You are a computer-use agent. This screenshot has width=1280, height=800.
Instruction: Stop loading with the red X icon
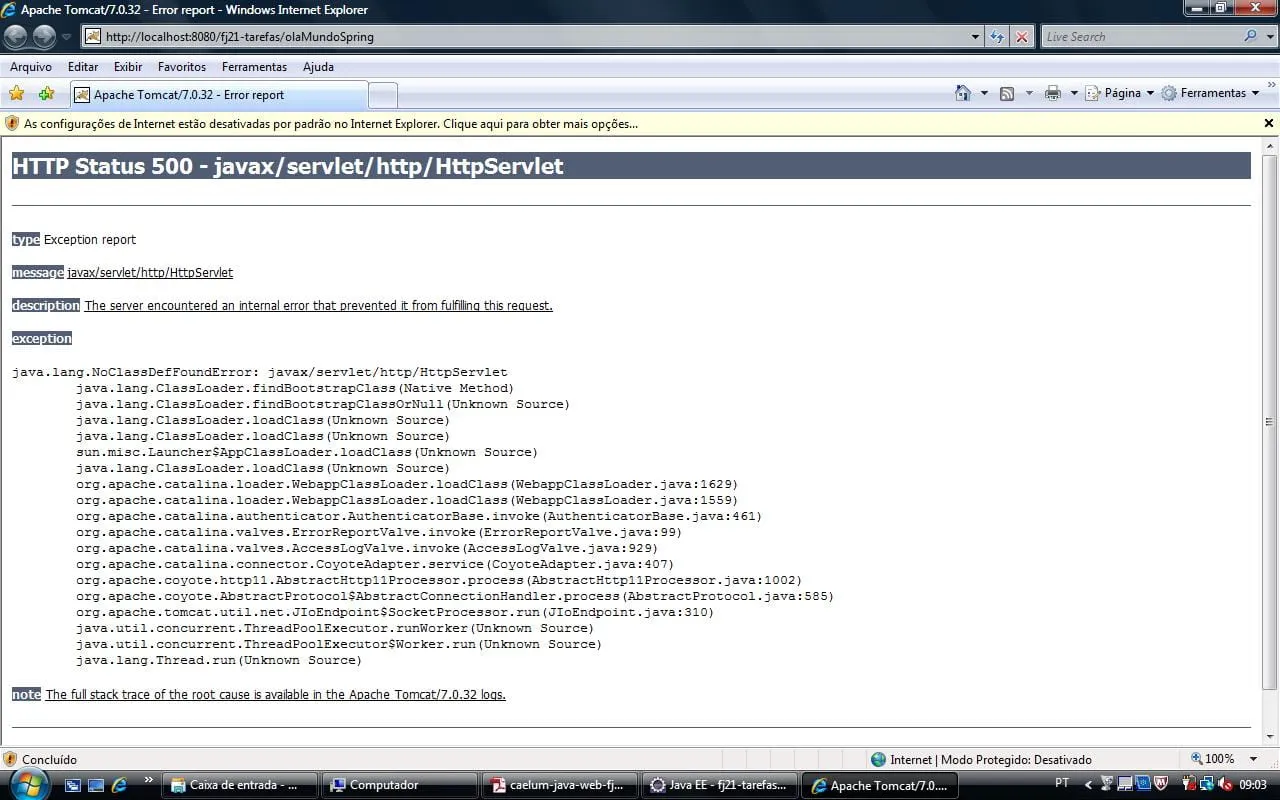(1022, 37)
